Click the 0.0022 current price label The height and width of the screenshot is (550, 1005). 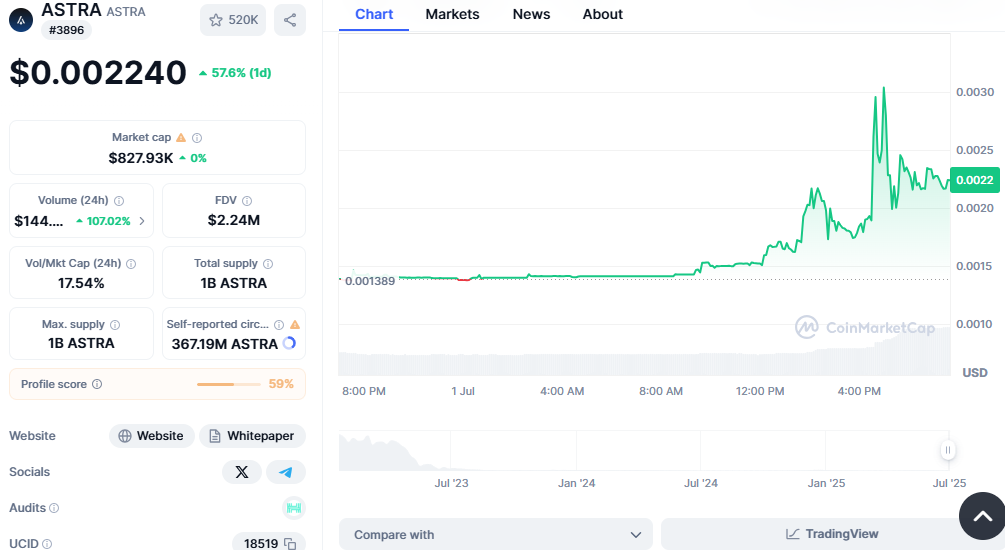pyautogui.click(x=975, y=180)
